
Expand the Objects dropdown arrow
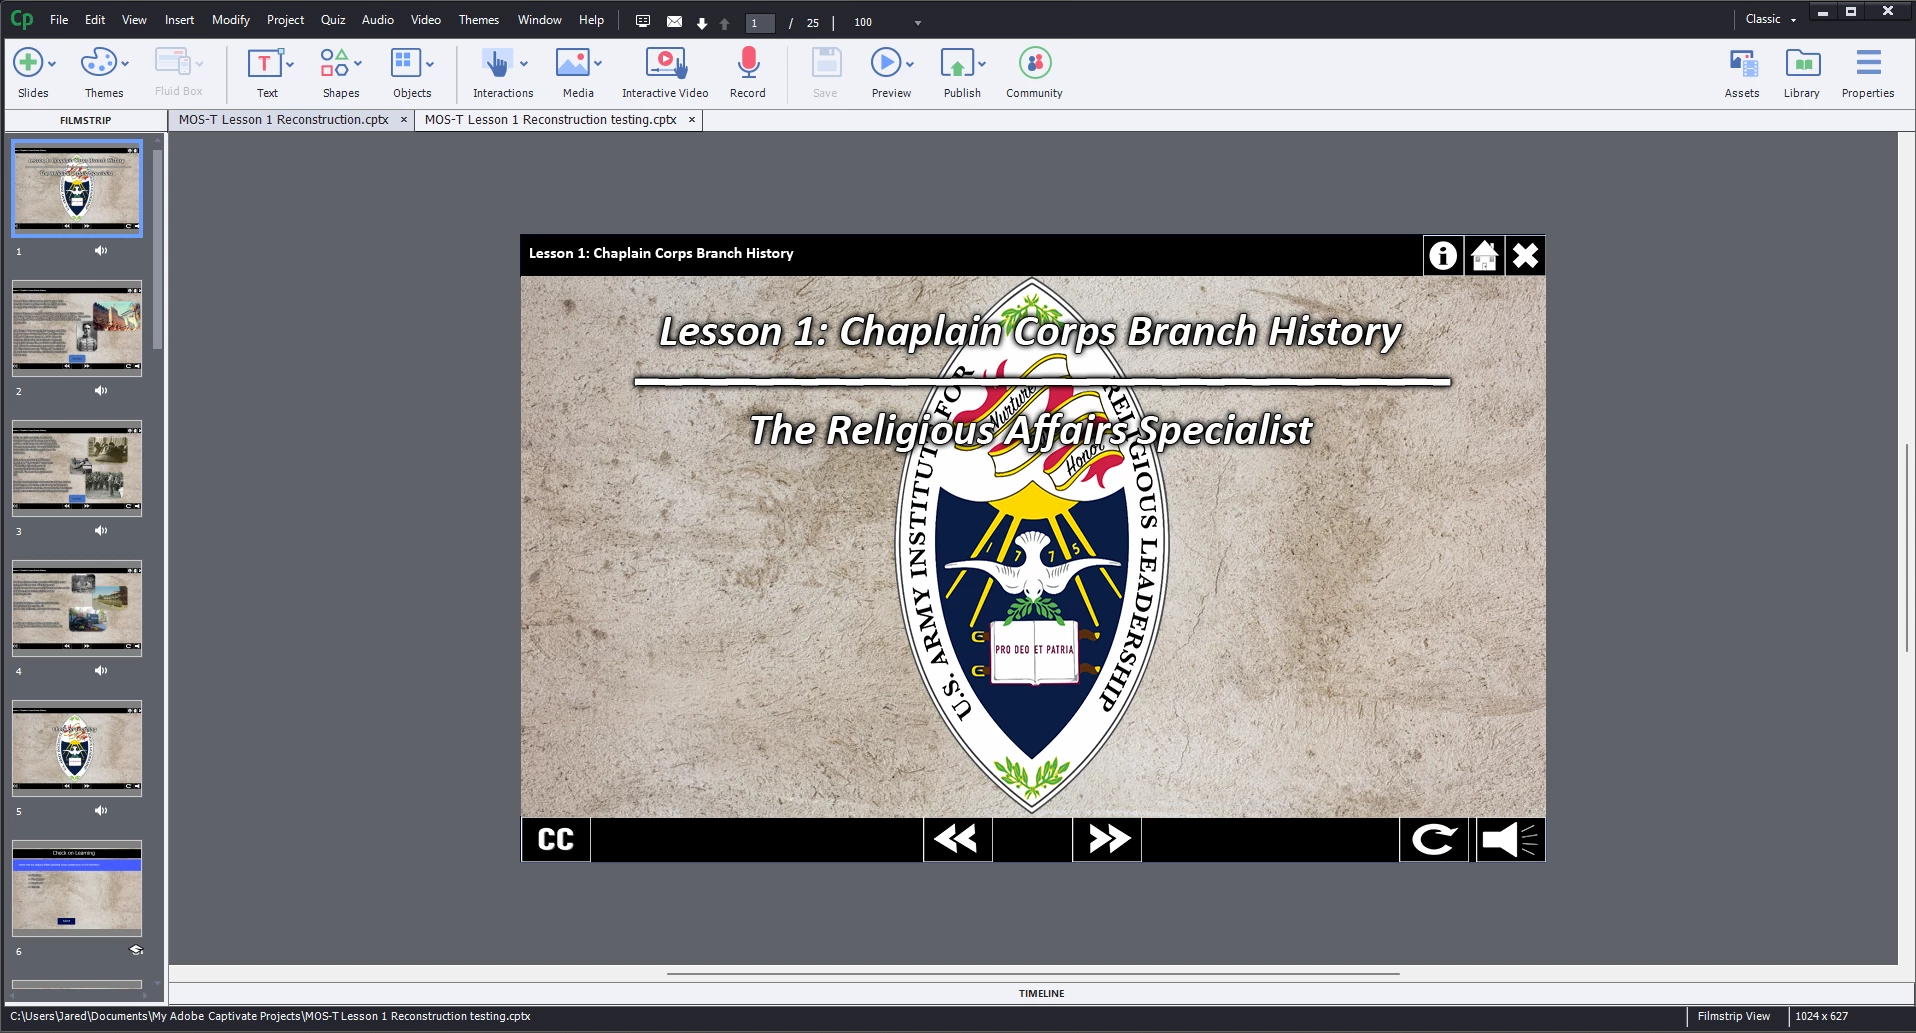(430, 64)
